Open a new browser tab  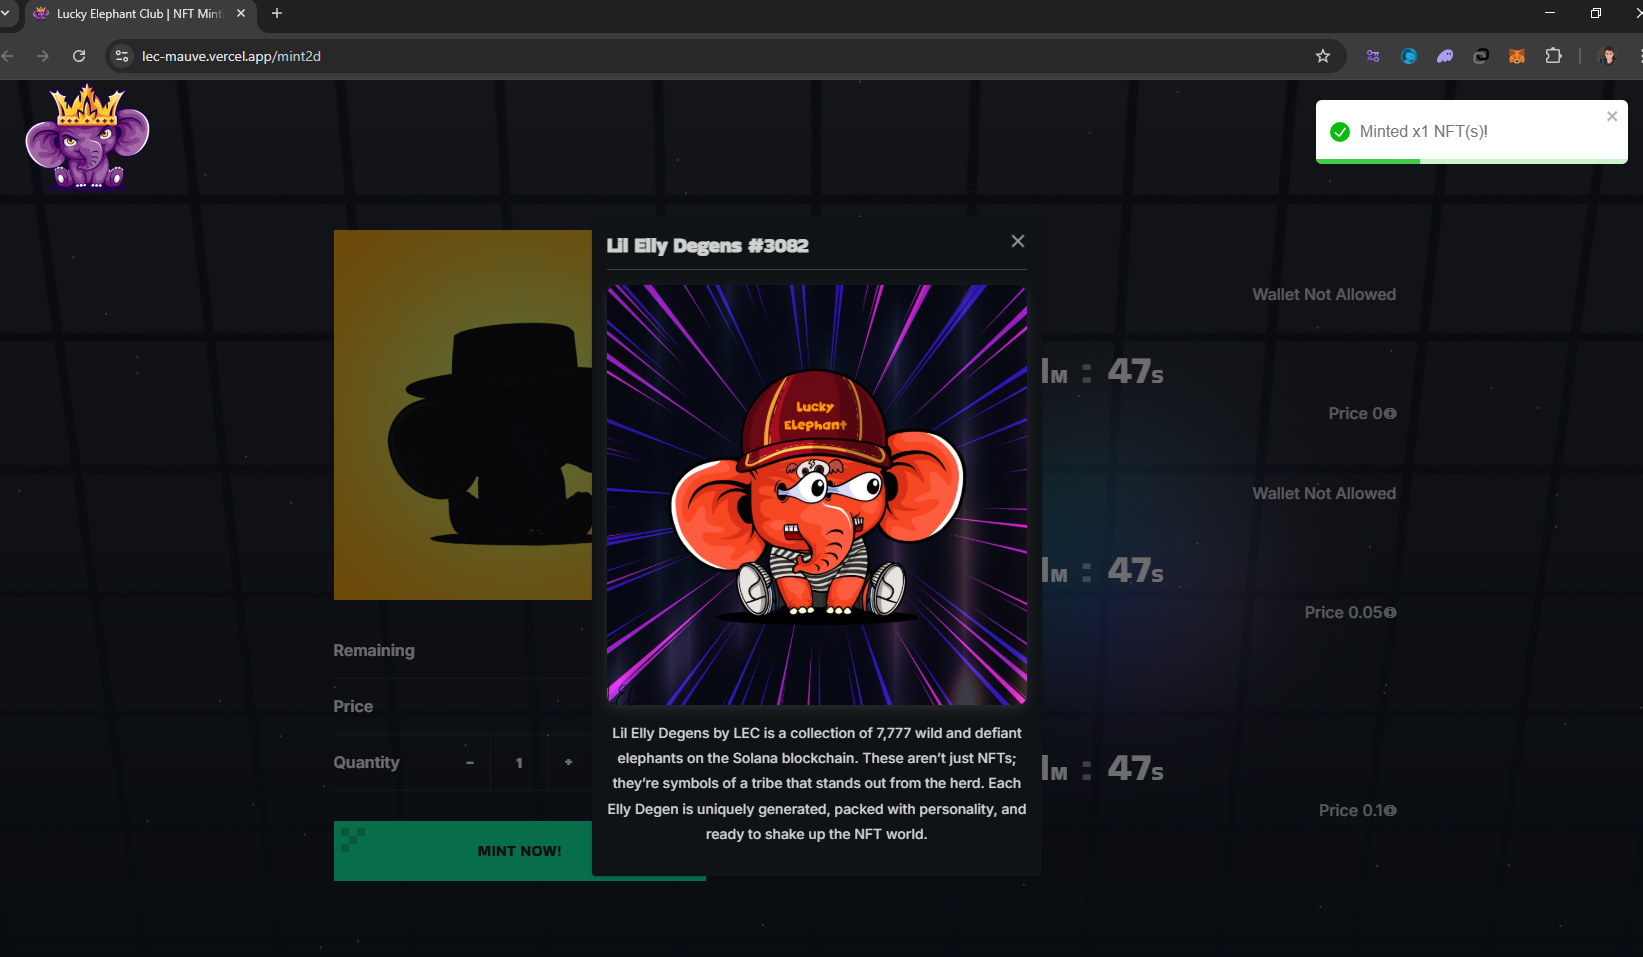[277, 14]
